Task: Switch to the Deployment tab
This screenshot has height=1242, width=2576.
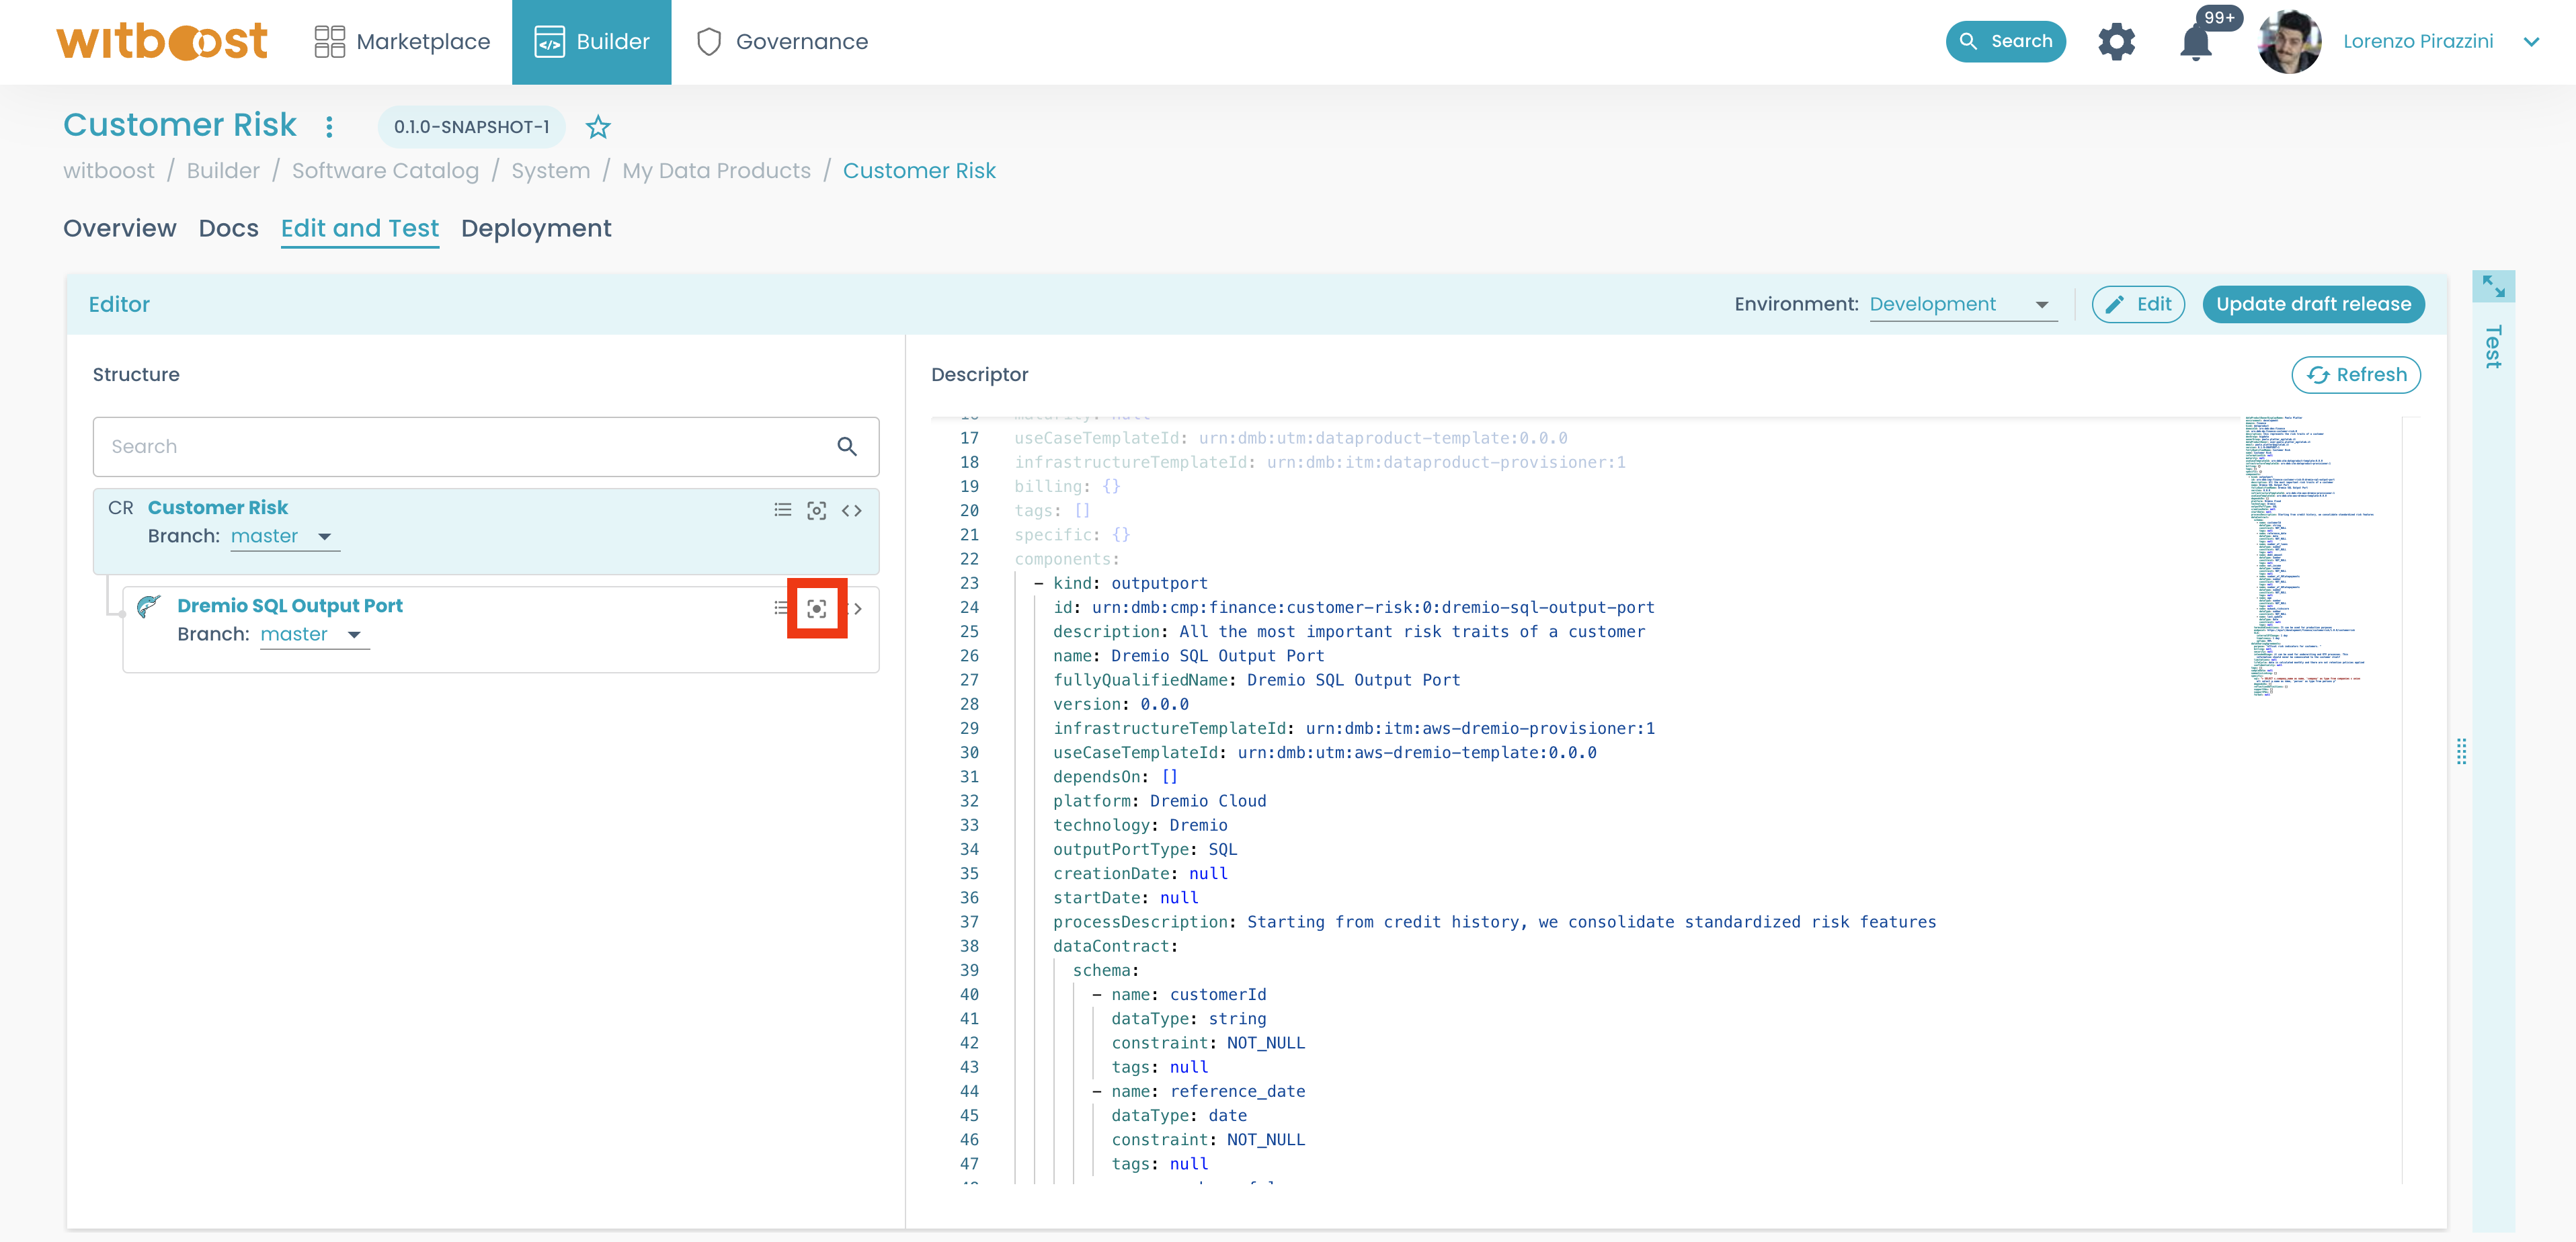Action: tap(536, 228)
